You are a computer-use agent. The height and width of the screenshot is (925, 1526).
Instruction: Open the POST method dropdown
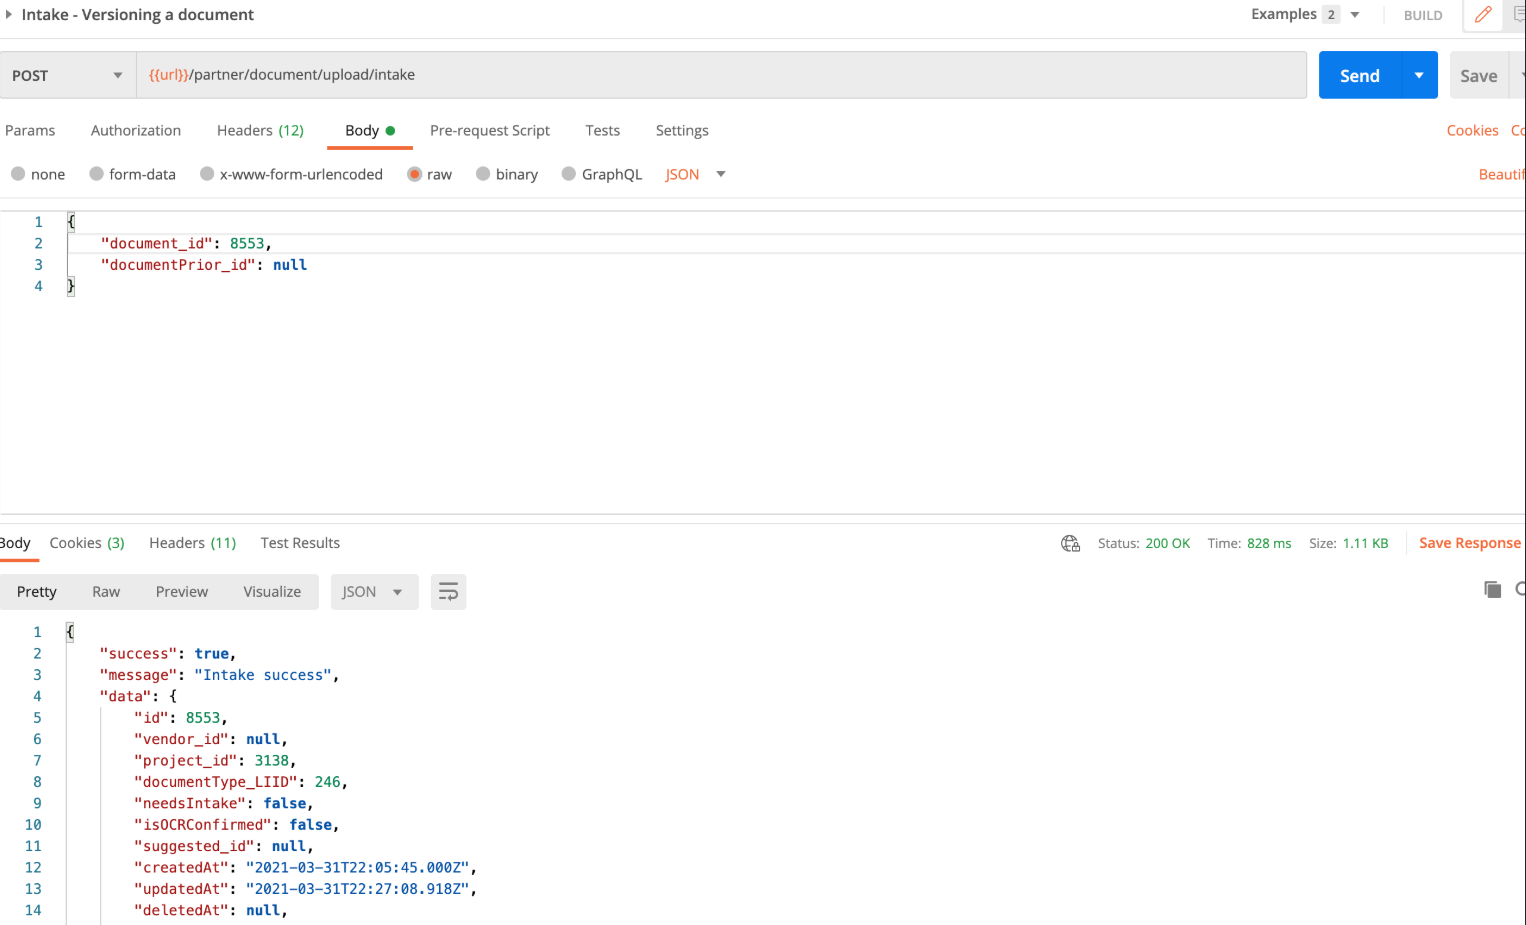(x=67, y=76)
